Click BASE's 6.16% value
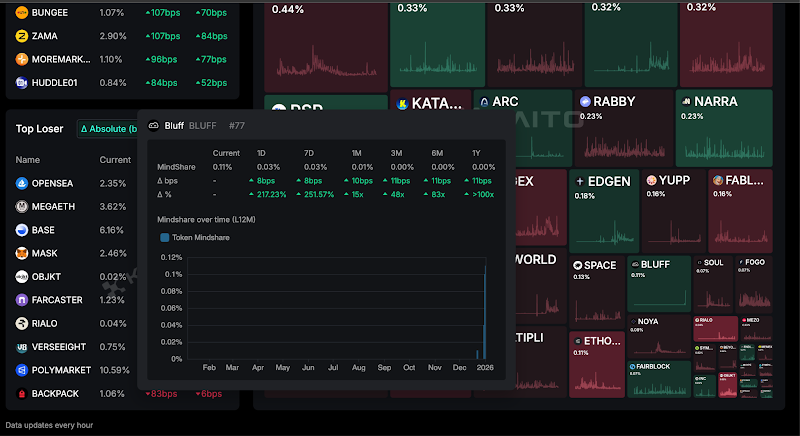The image size is (800, 436). click(x=112, y=230)
